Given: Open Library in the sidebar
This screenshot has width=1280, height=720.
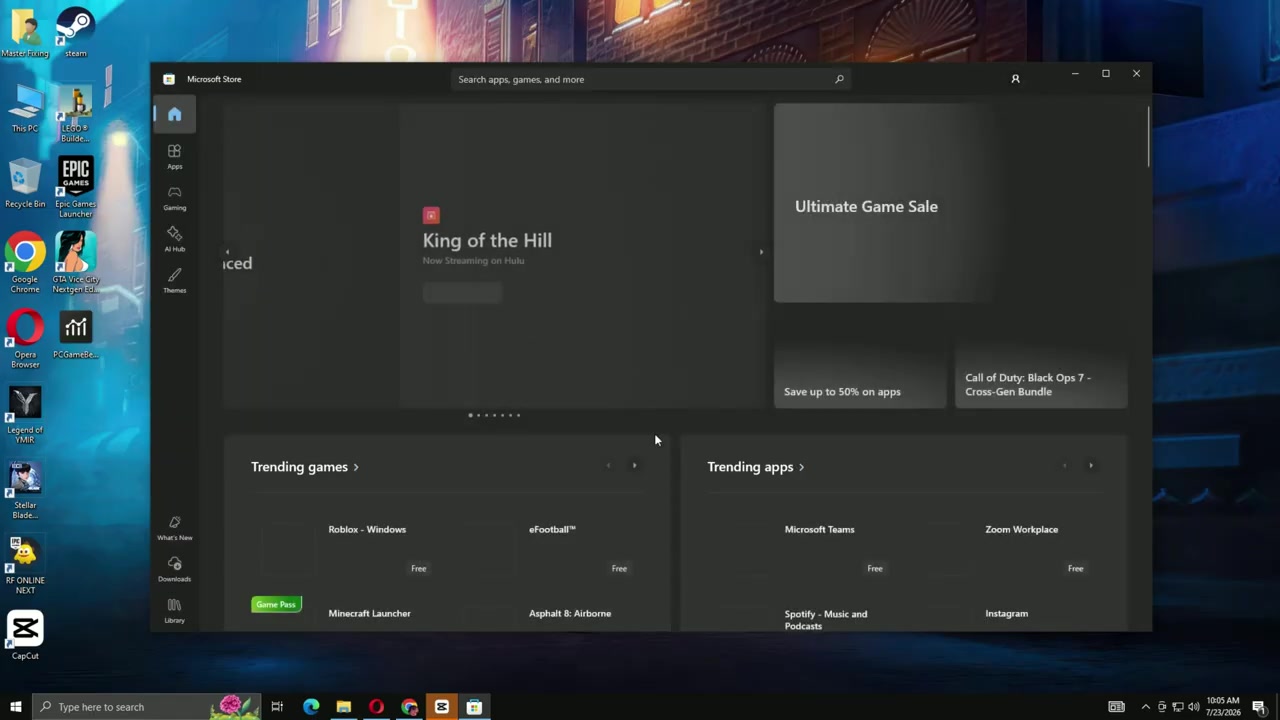Looking at the screenshot, I should click(174, 610).
